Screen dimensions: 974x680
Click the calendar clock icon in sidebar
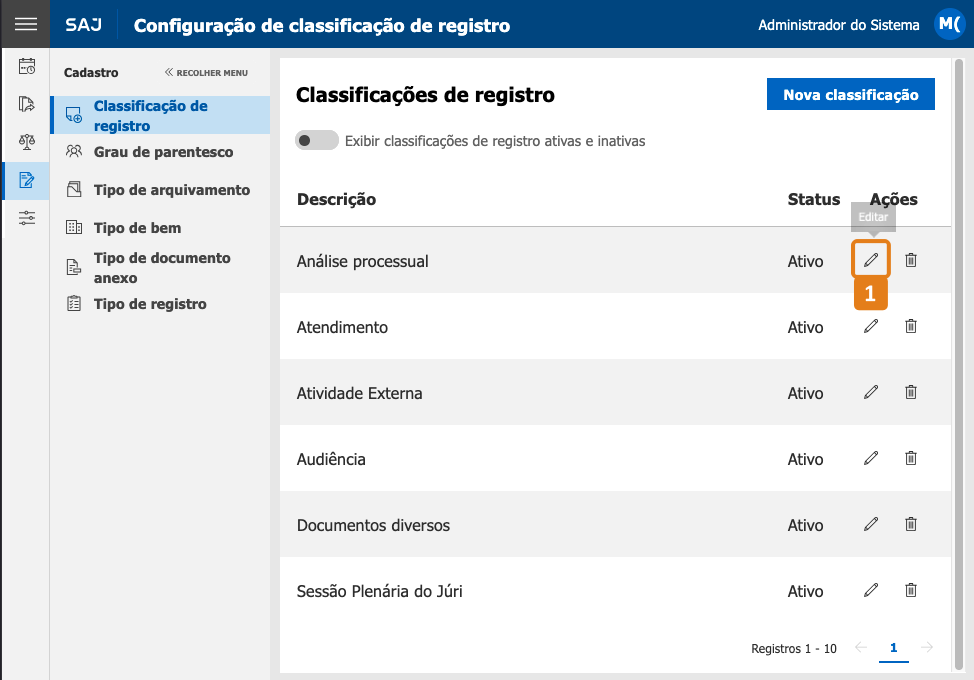tap(26, 66)
